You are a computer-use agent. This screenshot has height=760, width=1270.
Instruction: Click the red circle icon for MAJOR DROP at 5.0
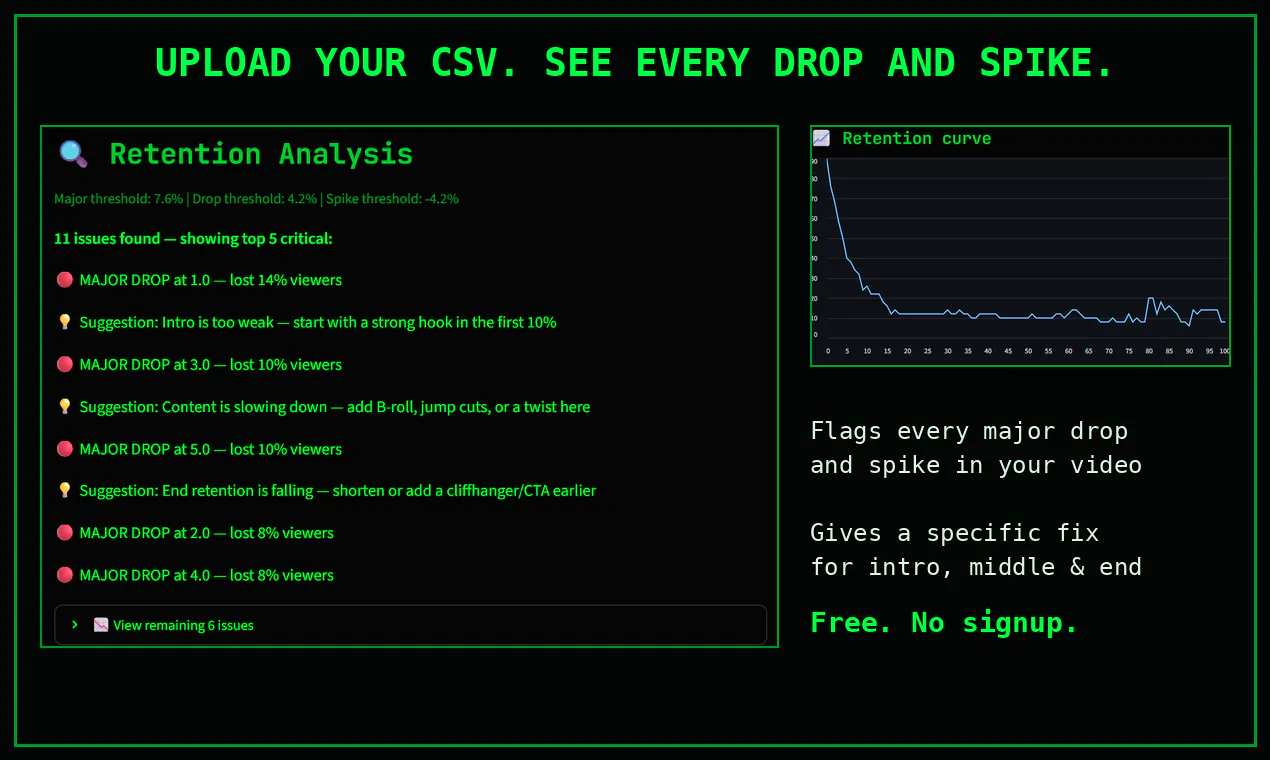[64, 449]
